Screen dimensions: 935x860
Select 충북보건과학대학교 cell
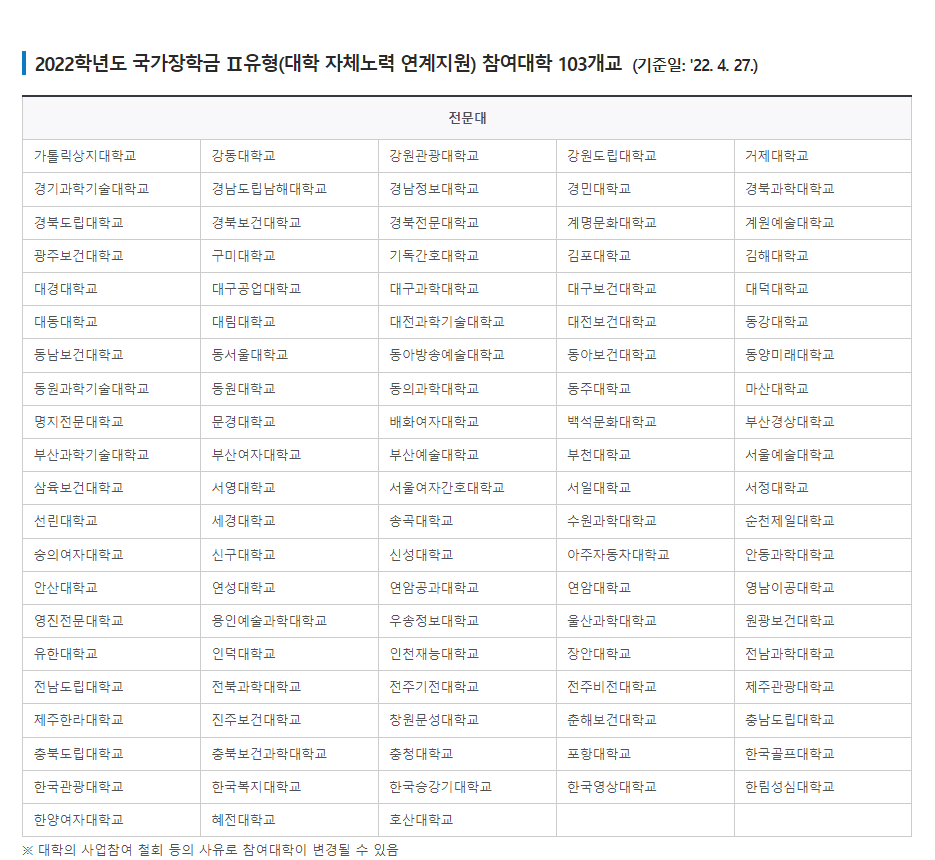(289, 754)
